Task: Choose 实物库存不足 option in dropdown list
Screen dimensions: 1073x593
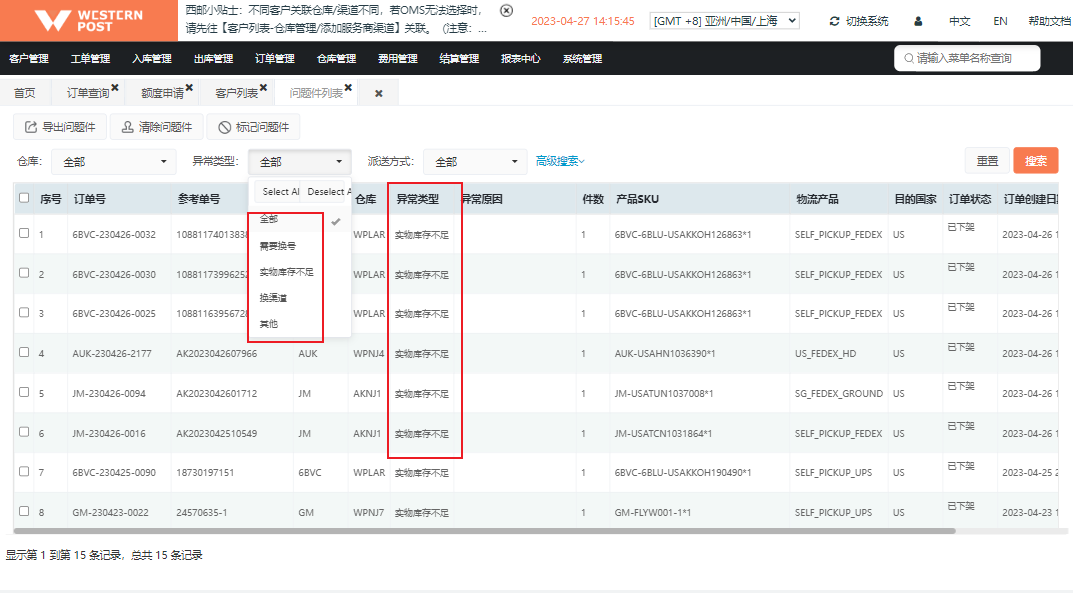Action: (286, 272)
